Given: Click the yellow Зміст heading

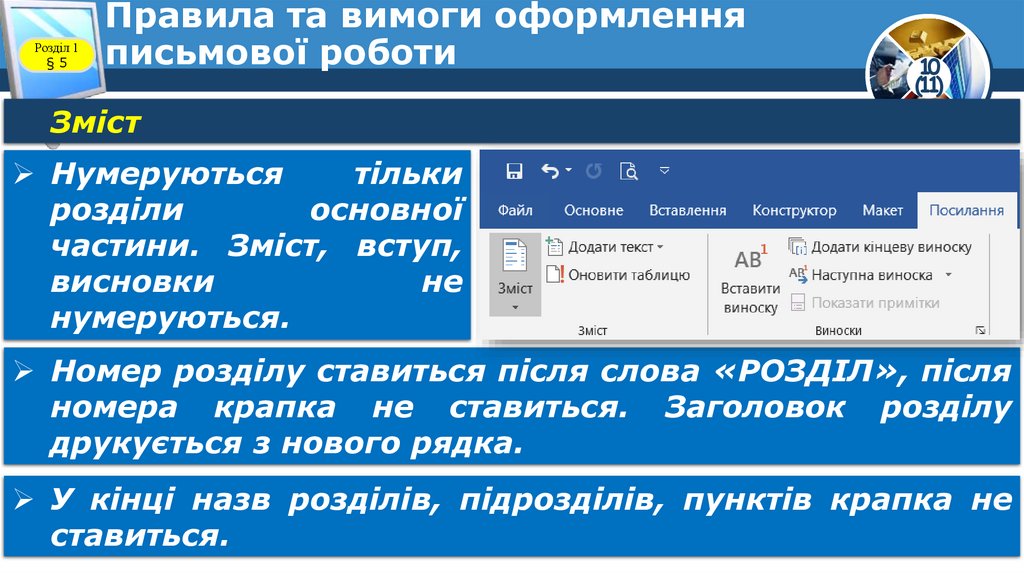Looking at the screenshot, I should click(x=95, y=122).
